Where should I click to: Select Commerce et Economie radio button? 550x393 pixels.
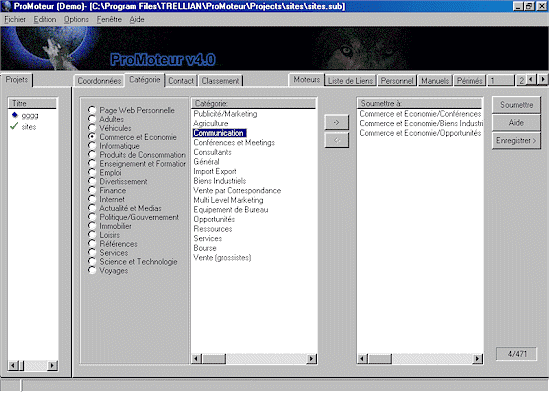point(92,136)
